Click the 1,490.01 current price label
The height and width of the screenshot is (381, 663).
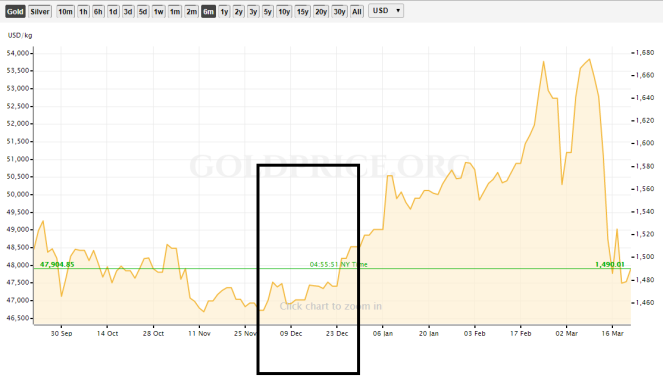tap(610, 264)
